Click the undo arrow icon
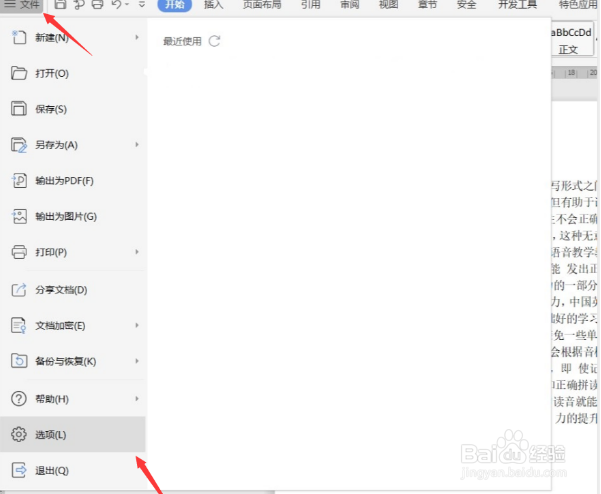Image resolution: width=601 pixels, height=494 pixels. point(117,5)
